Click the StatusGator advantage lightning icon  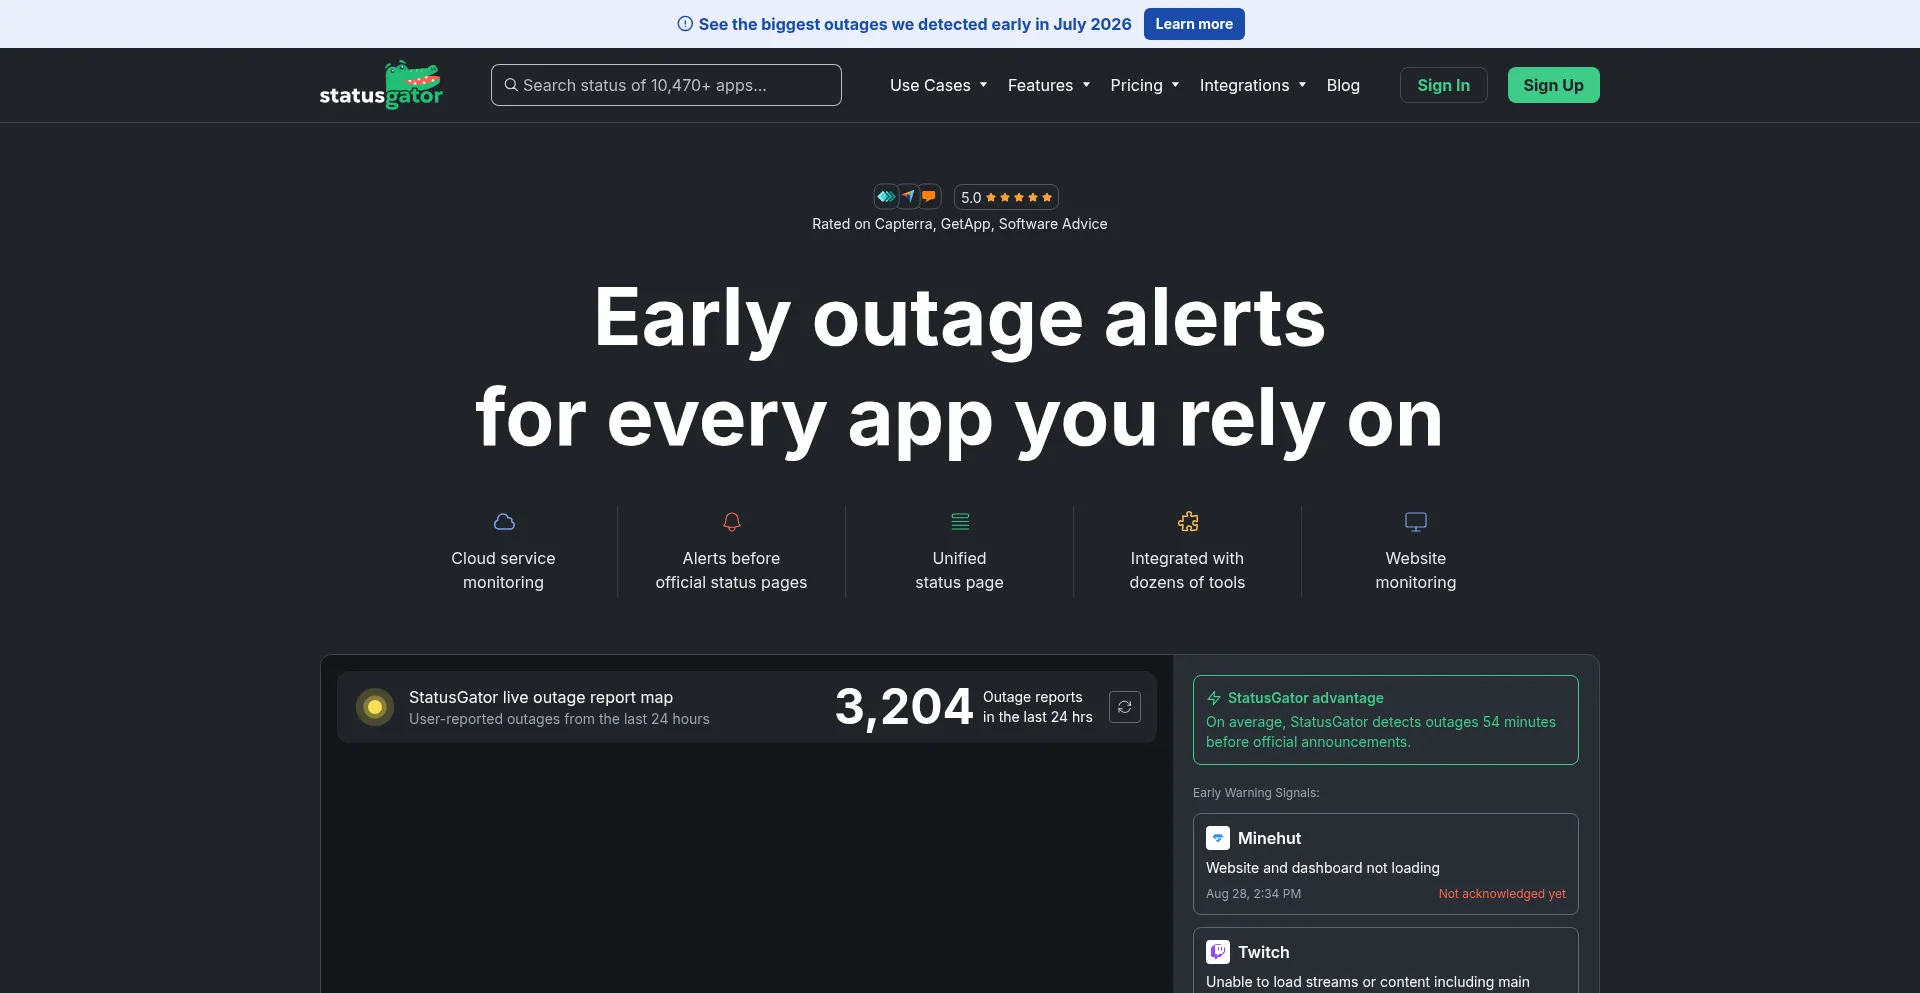click(x=1214, y=698)
